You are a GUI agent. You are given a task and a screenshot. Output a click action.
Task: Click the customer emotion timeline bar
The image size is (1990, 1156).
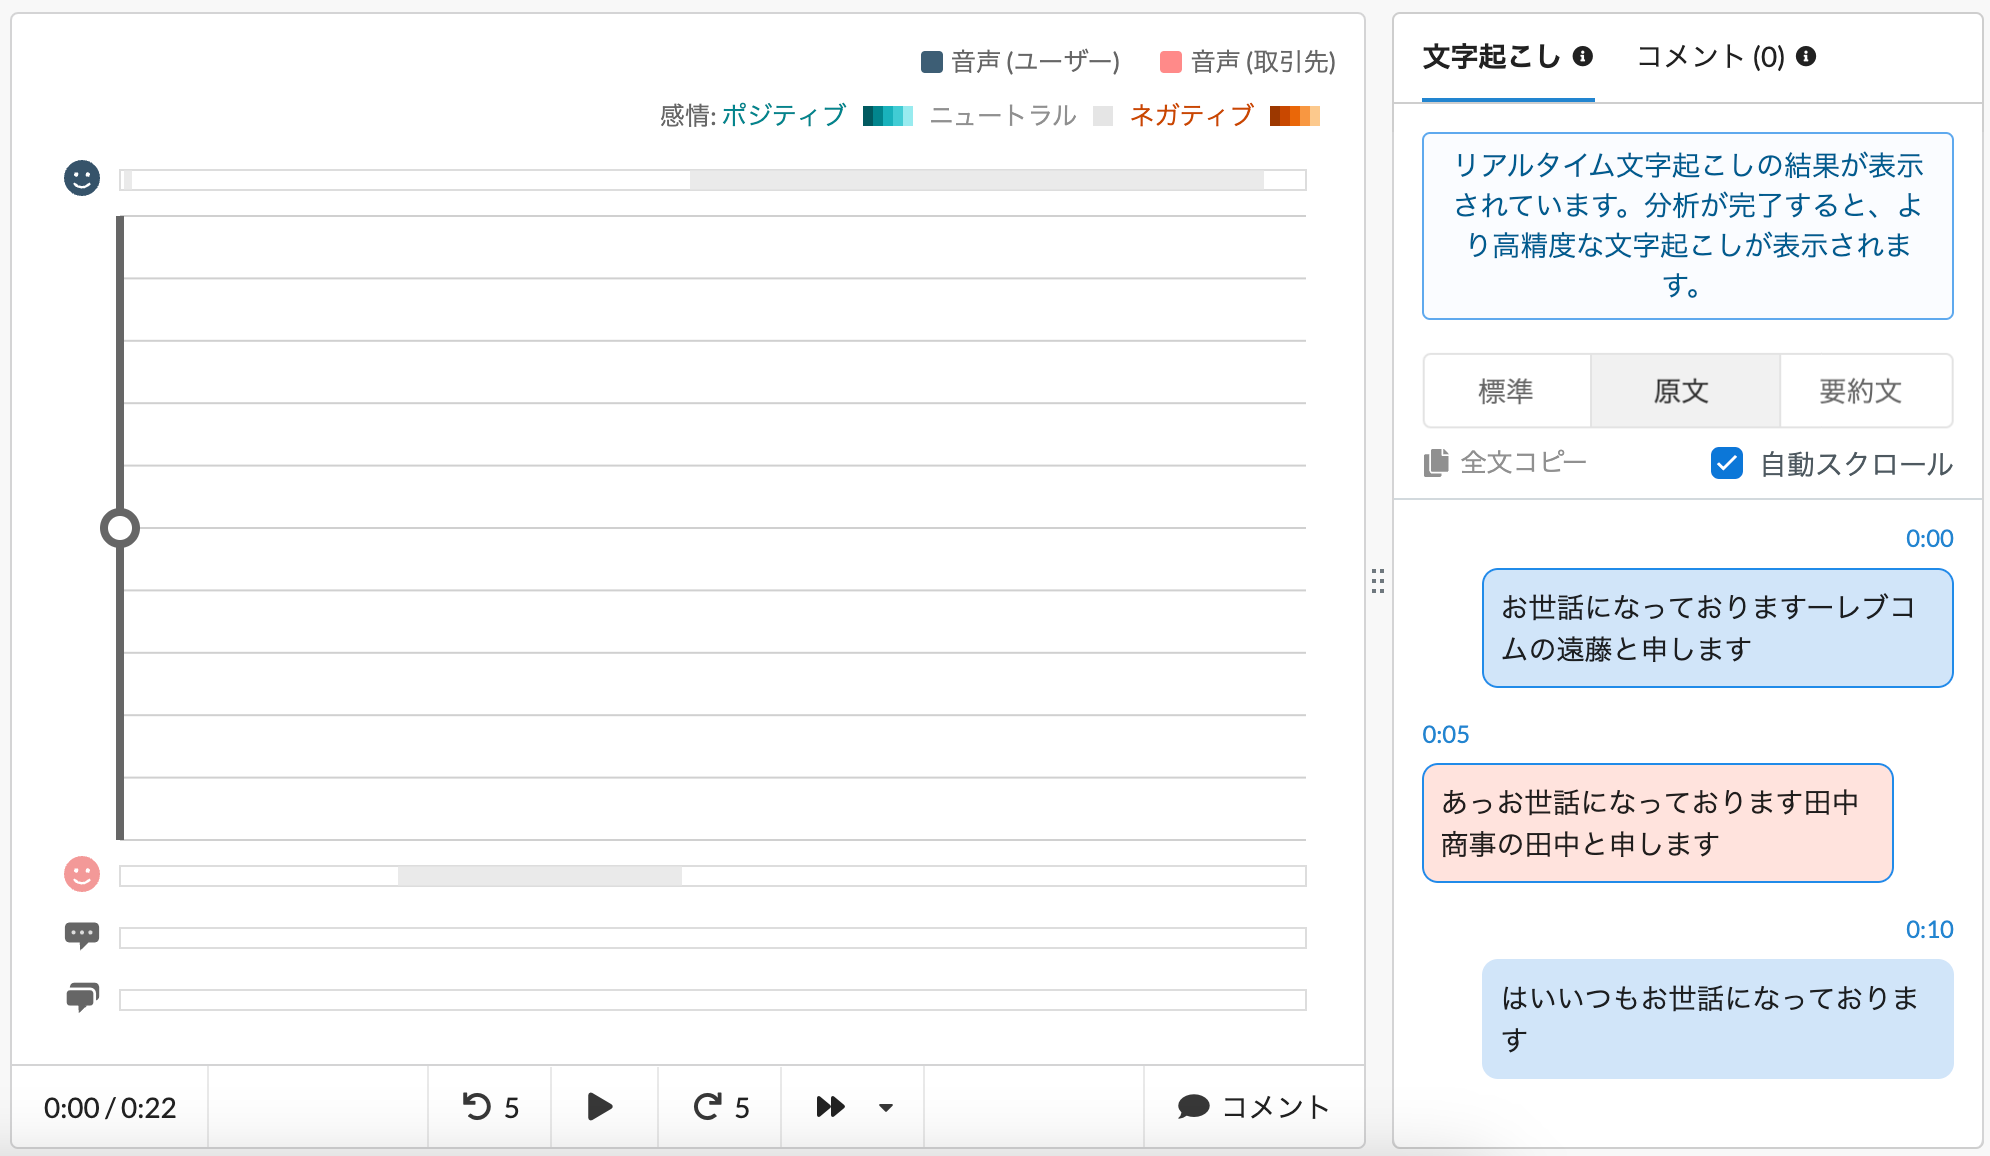pos(713,876)
